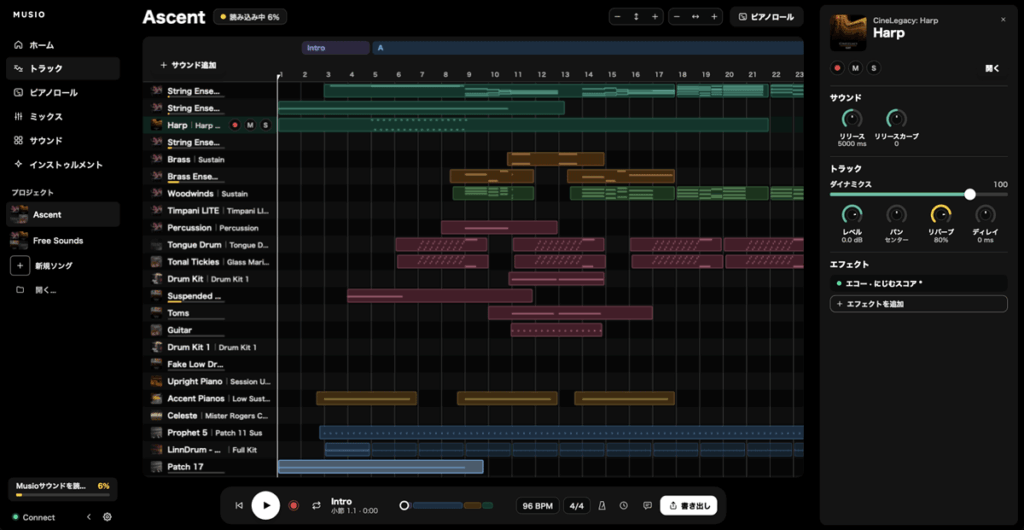Viewport: 1024px width, 530px height.
Task: Decrease vertical zoom with the minus button
Action: [618, 17]
